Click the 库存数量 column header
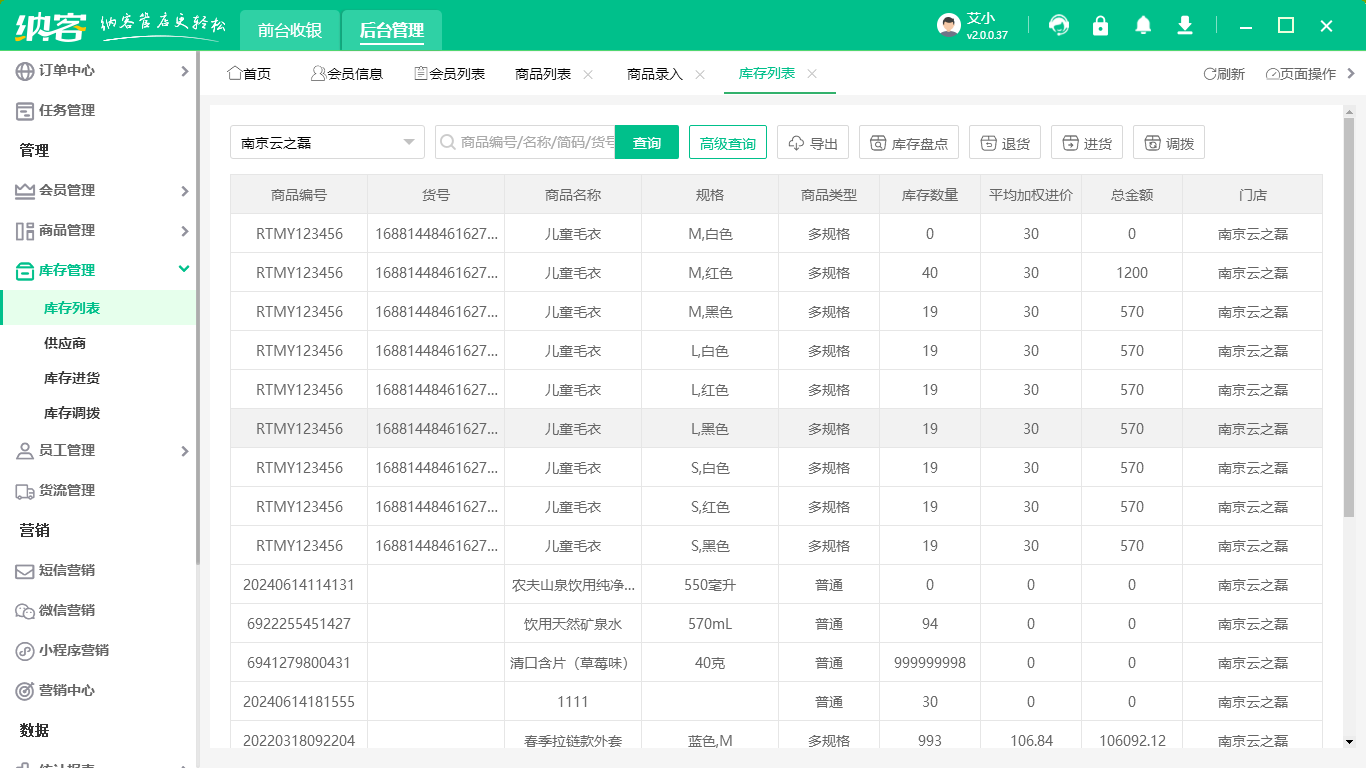Image resolution: width=1366 pixels, height=768 pixels. pos(930,195)
